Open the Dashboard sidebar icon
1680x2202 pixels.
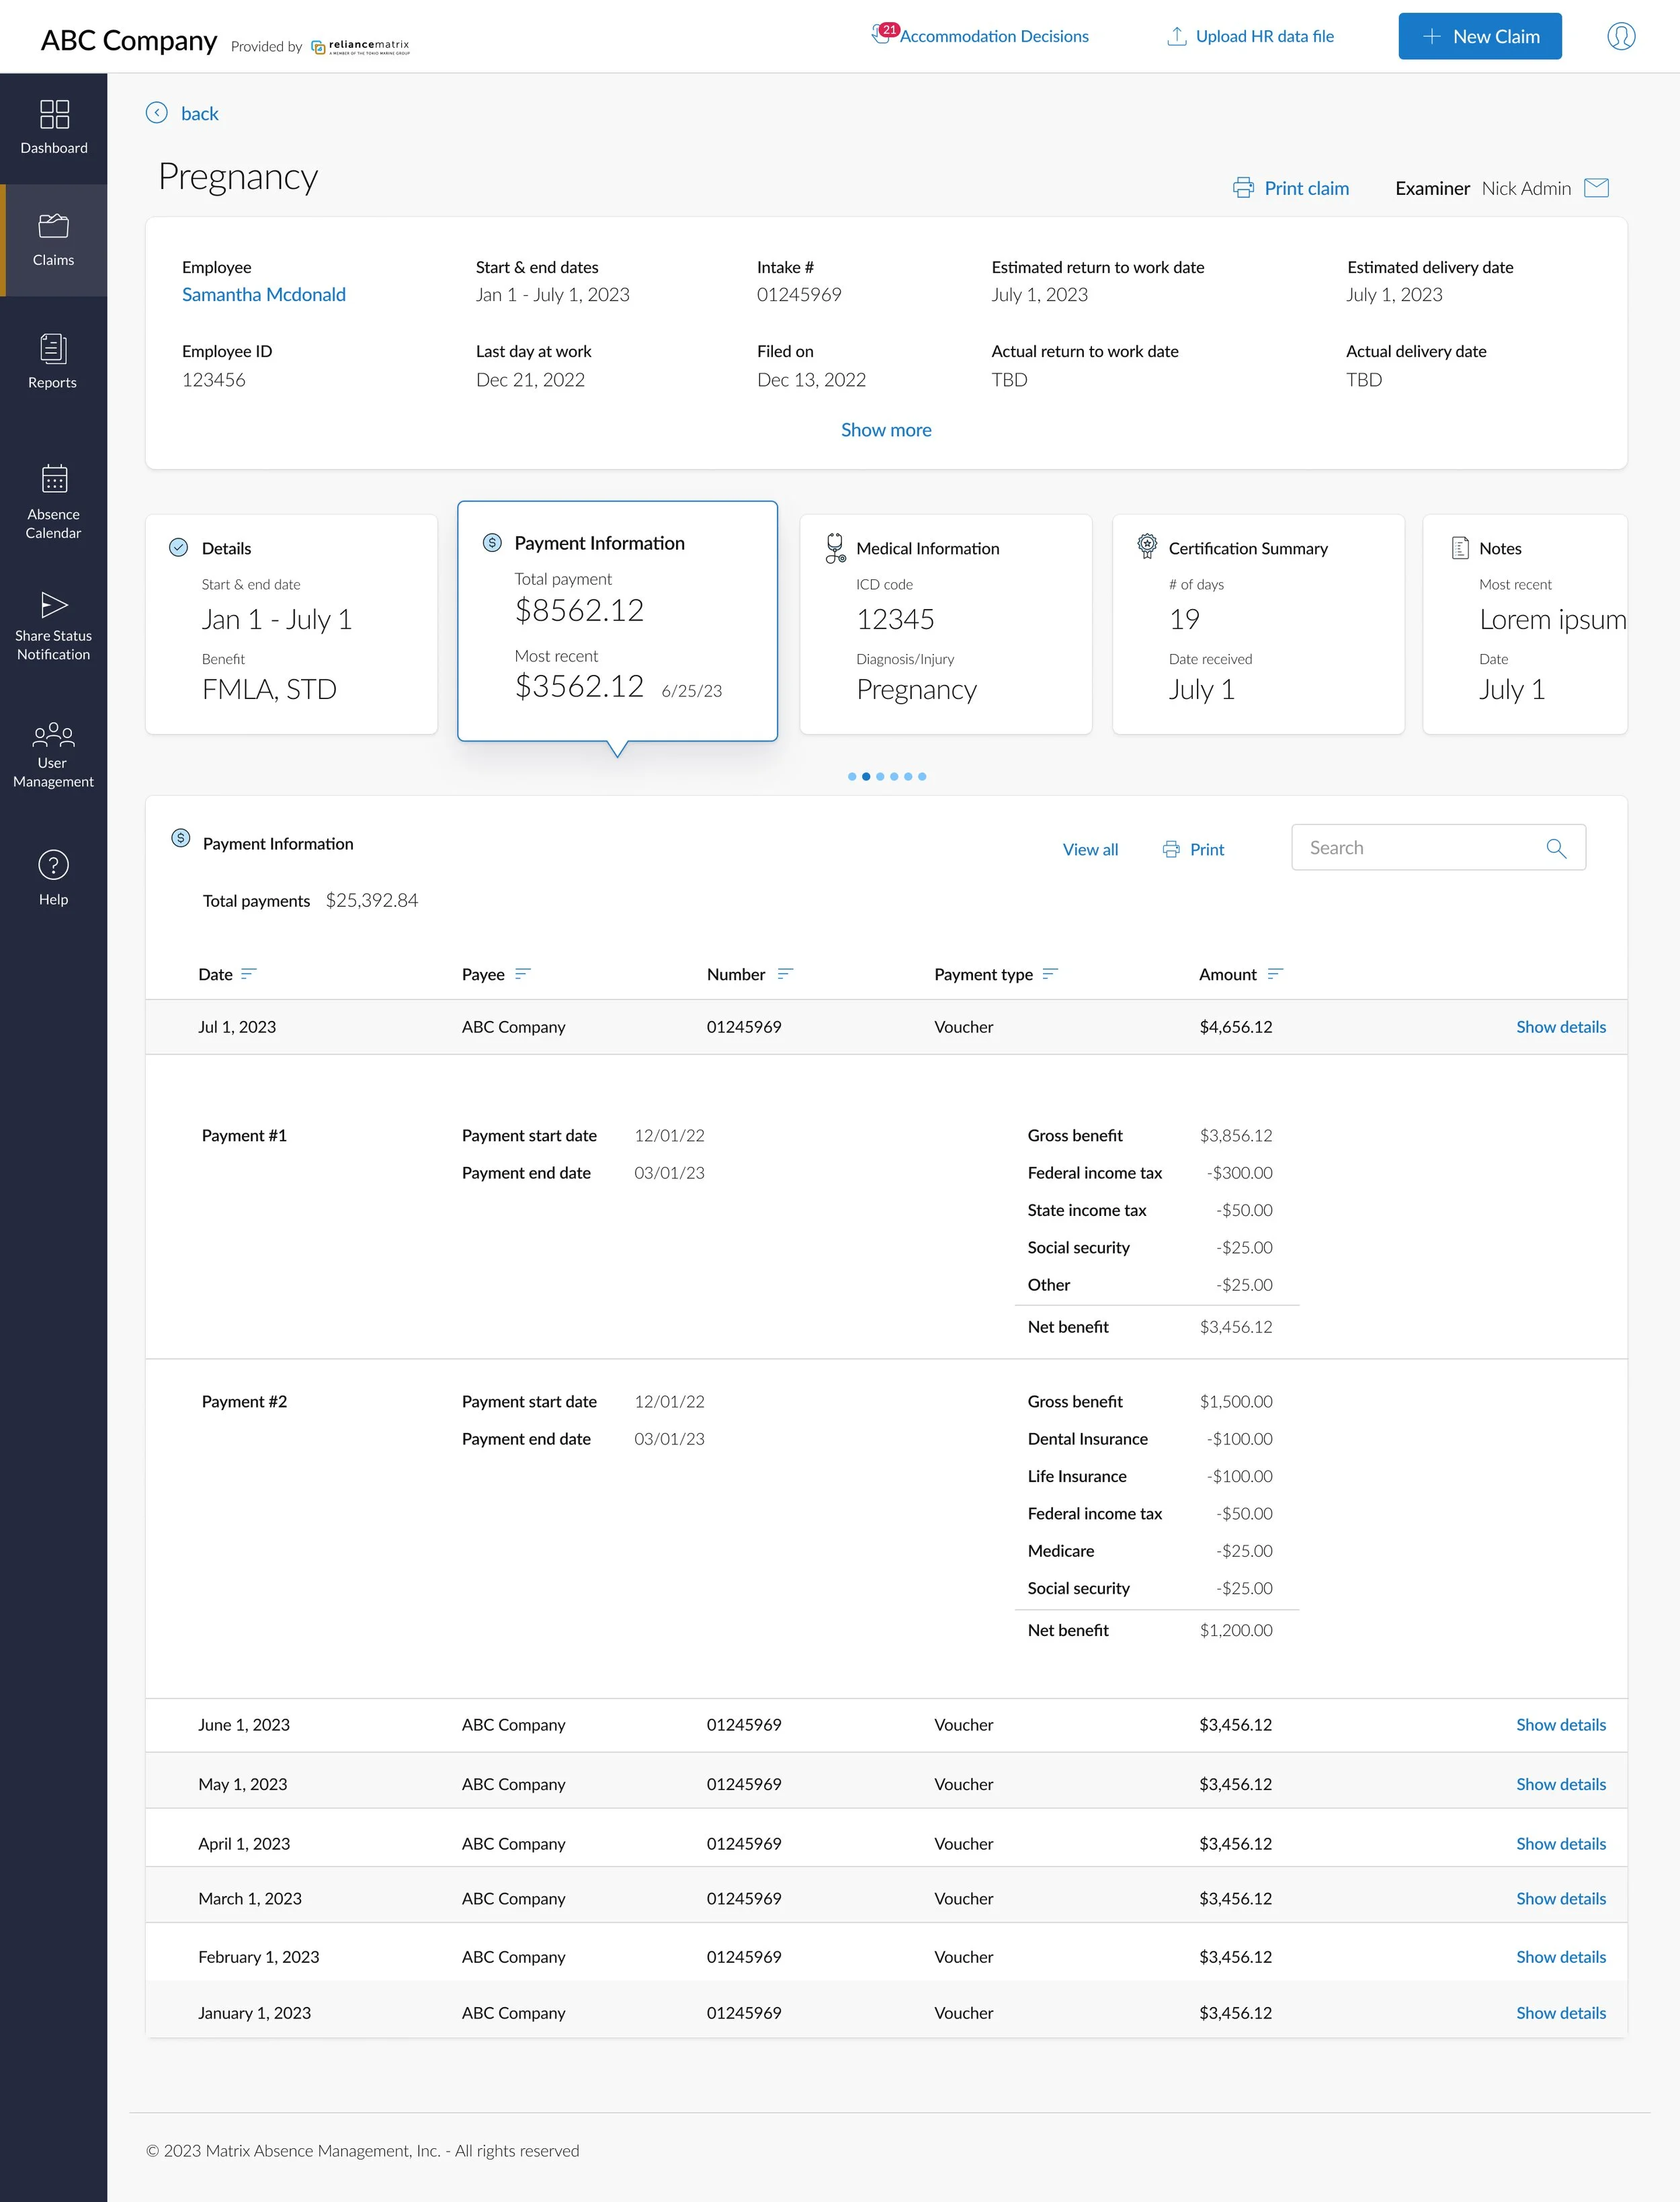pyautogui.click(x=54, y=115)
